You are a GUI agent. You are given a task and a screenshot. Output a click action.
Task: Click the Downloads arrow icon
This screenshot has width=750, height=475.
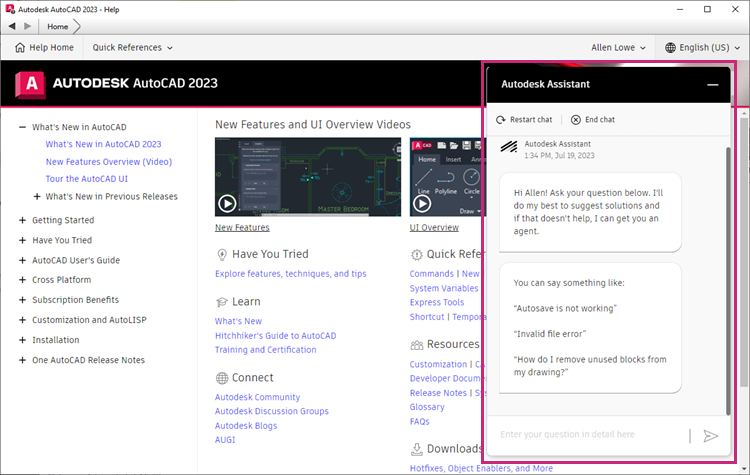[417, 449]
